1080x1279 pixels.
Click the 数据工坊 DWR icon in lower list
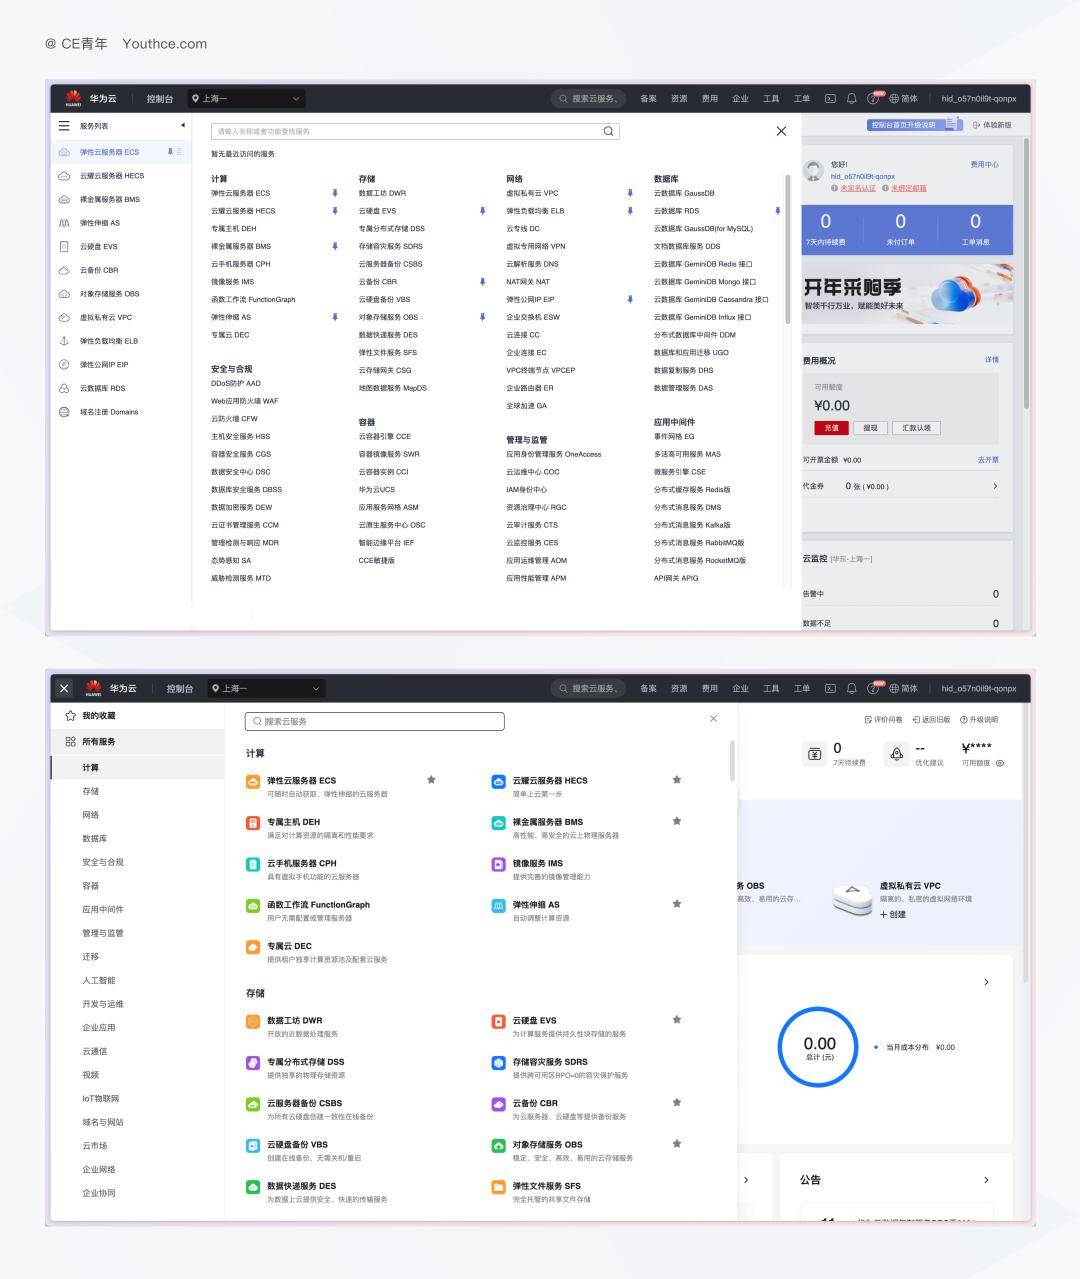[253, 1021]
